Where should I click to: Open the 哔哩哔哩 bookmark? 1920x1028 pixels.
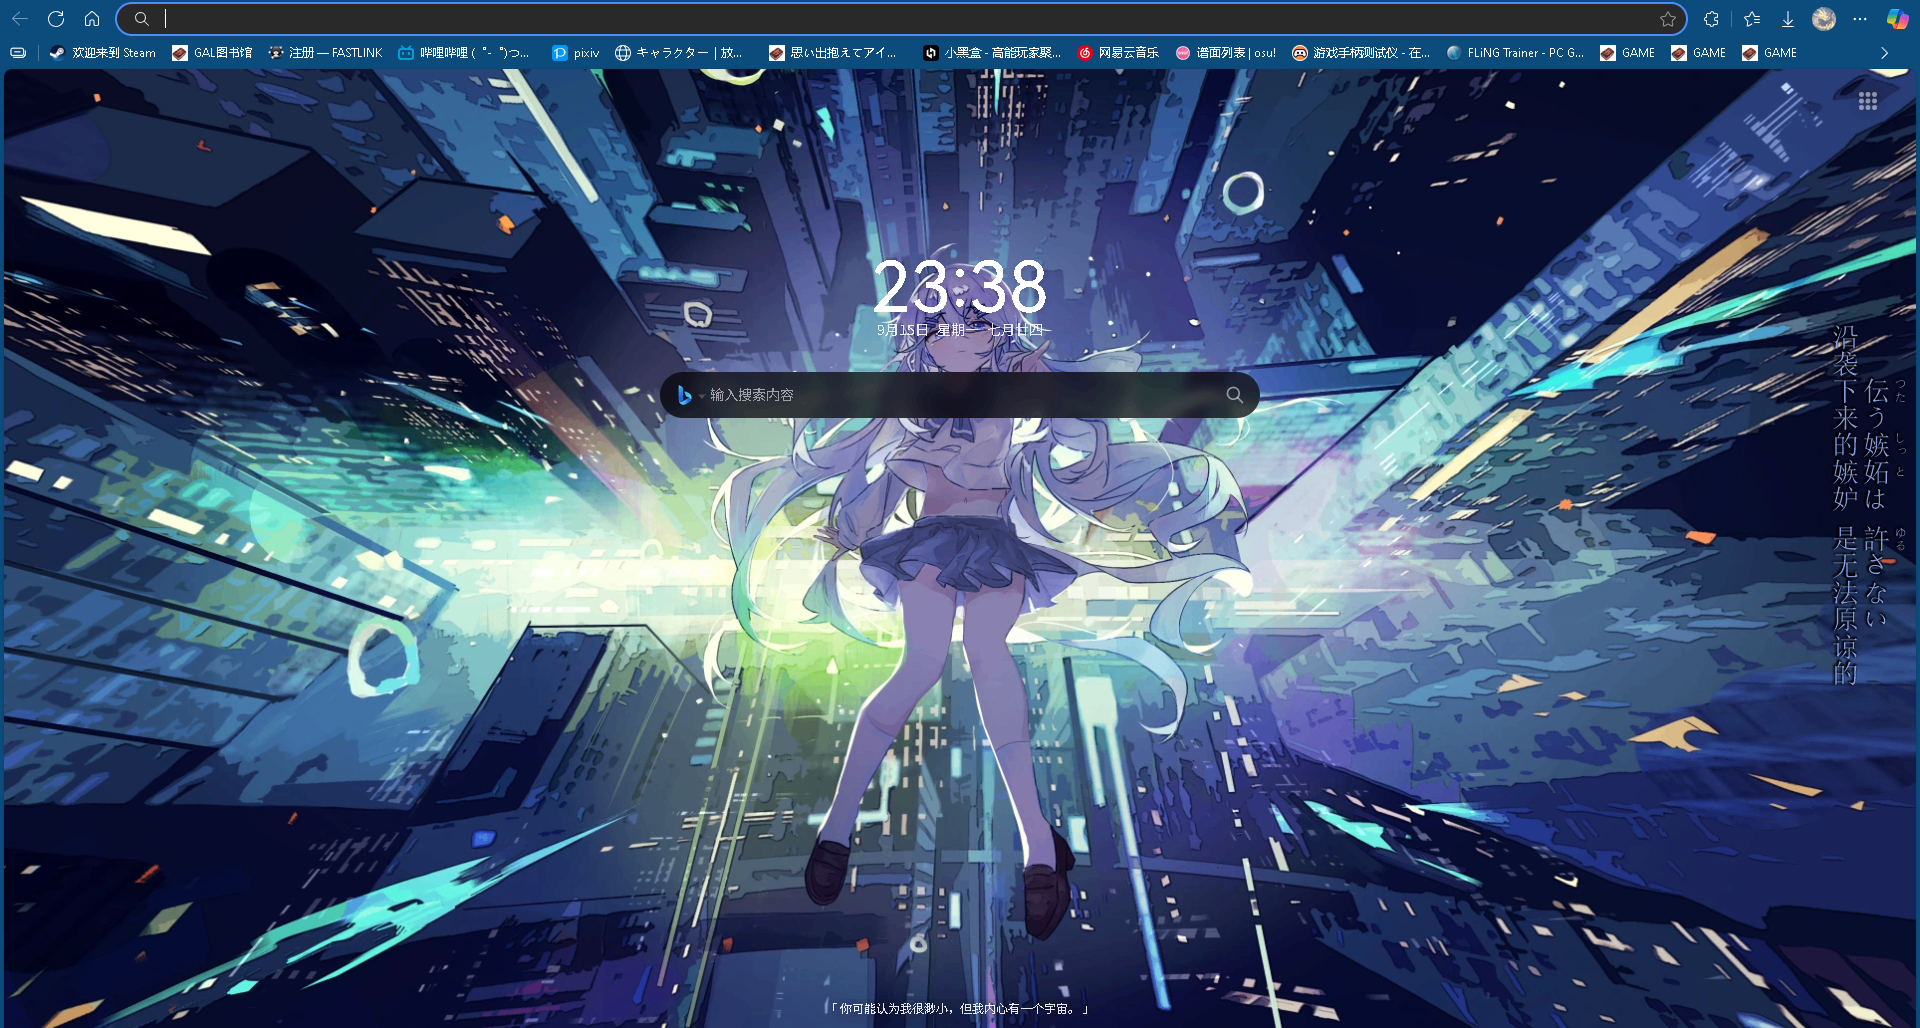[464, 53]
